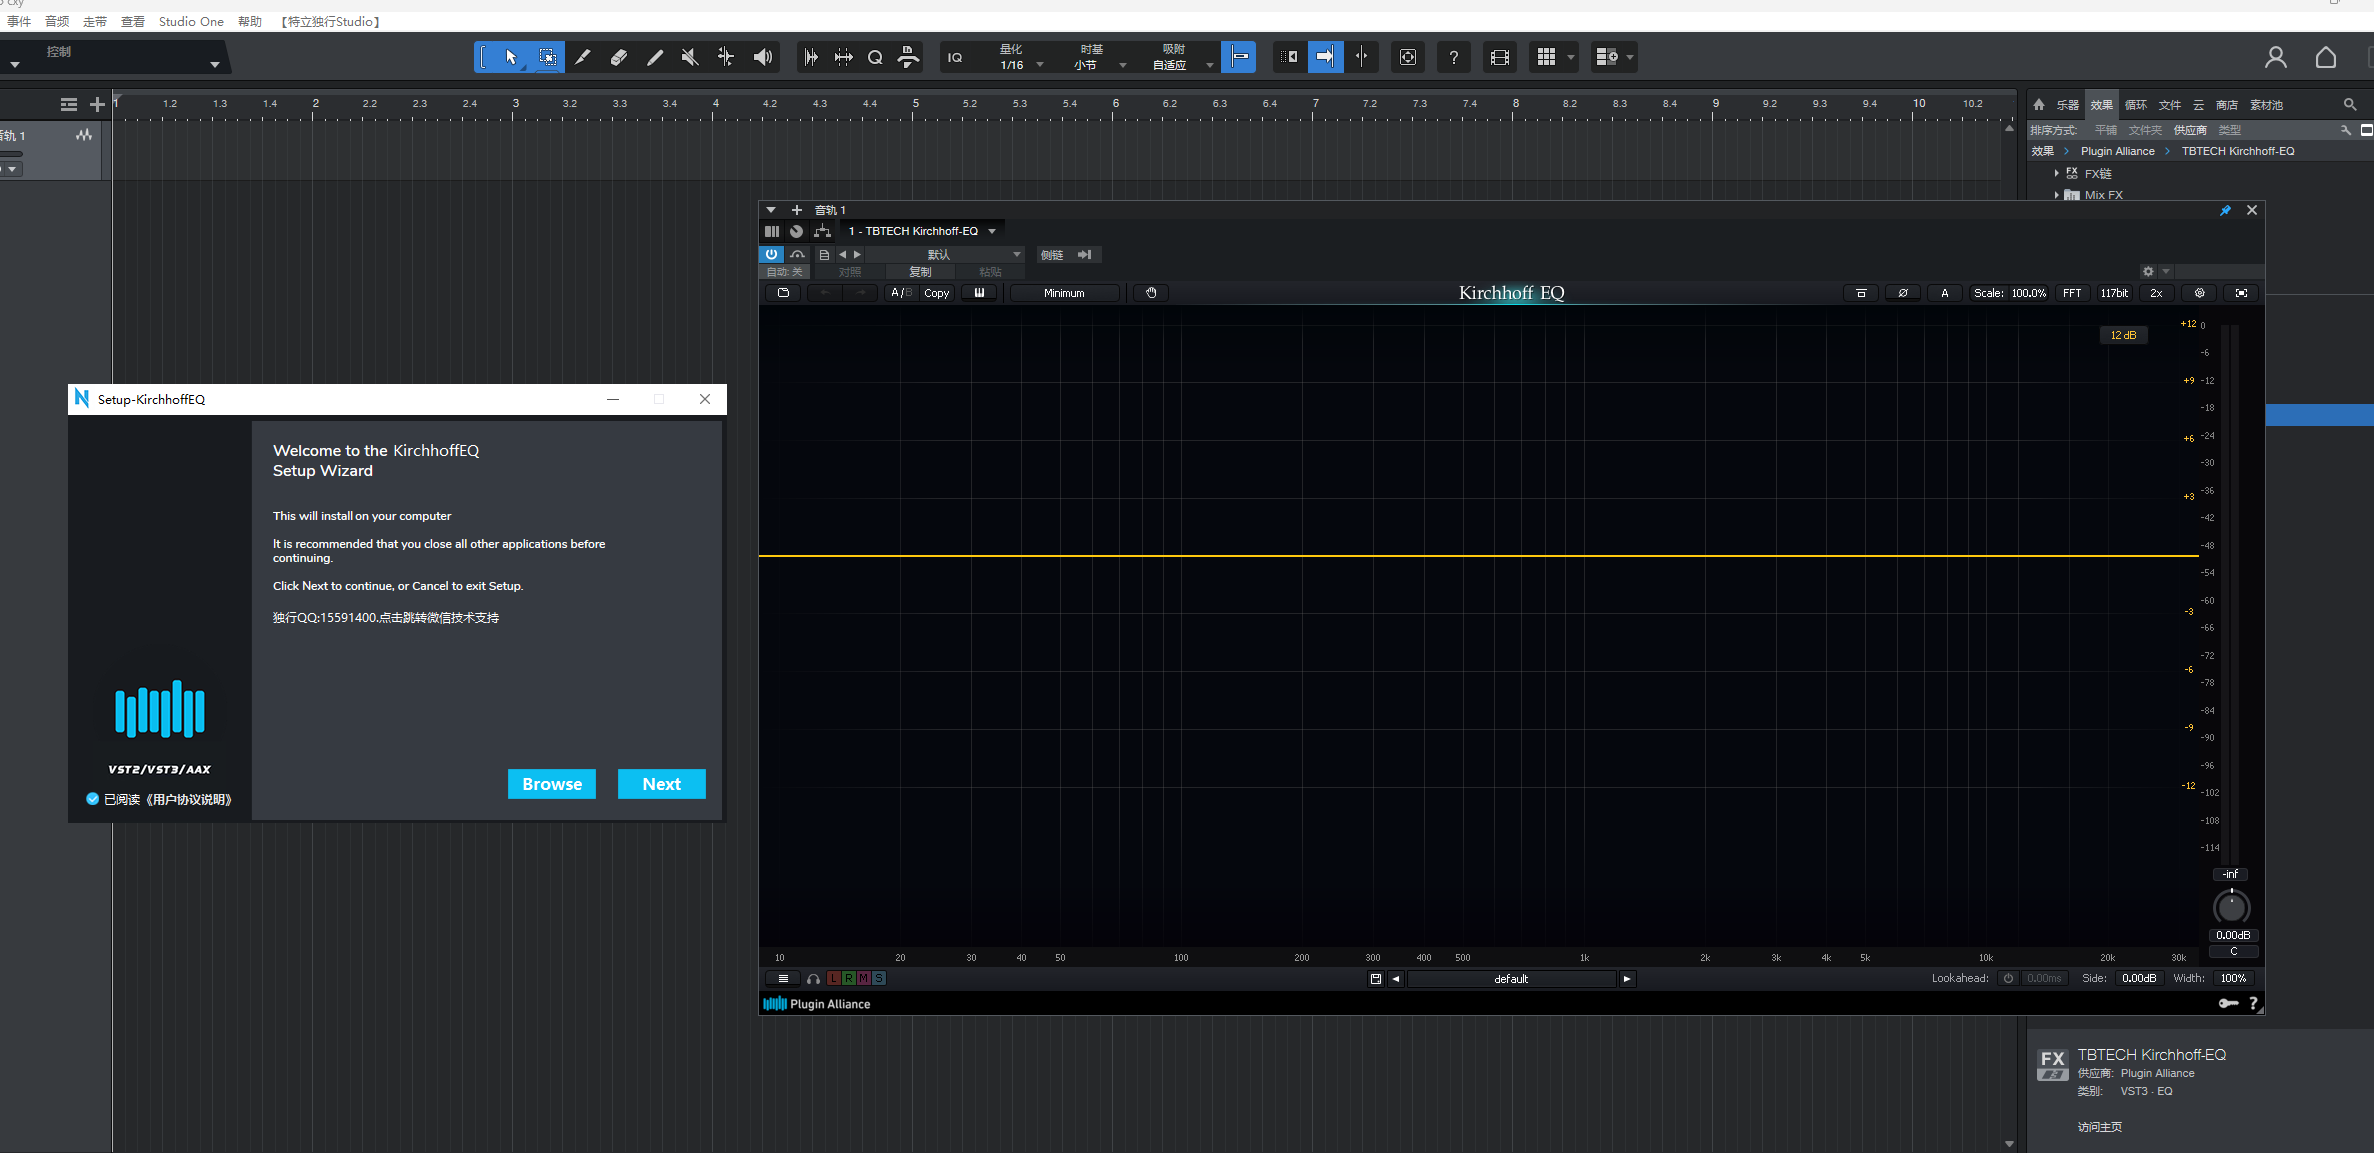The width and height of the screenshot is (2374, 1153).
Task: Click the plugin key license icon
Action: tap(2228, 1003)
